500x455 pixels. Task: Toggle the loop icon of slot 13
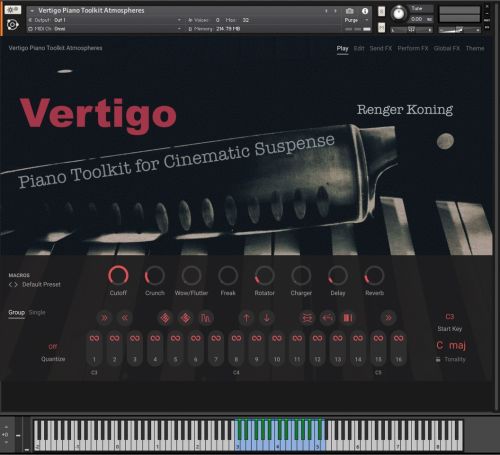point(338,339)
